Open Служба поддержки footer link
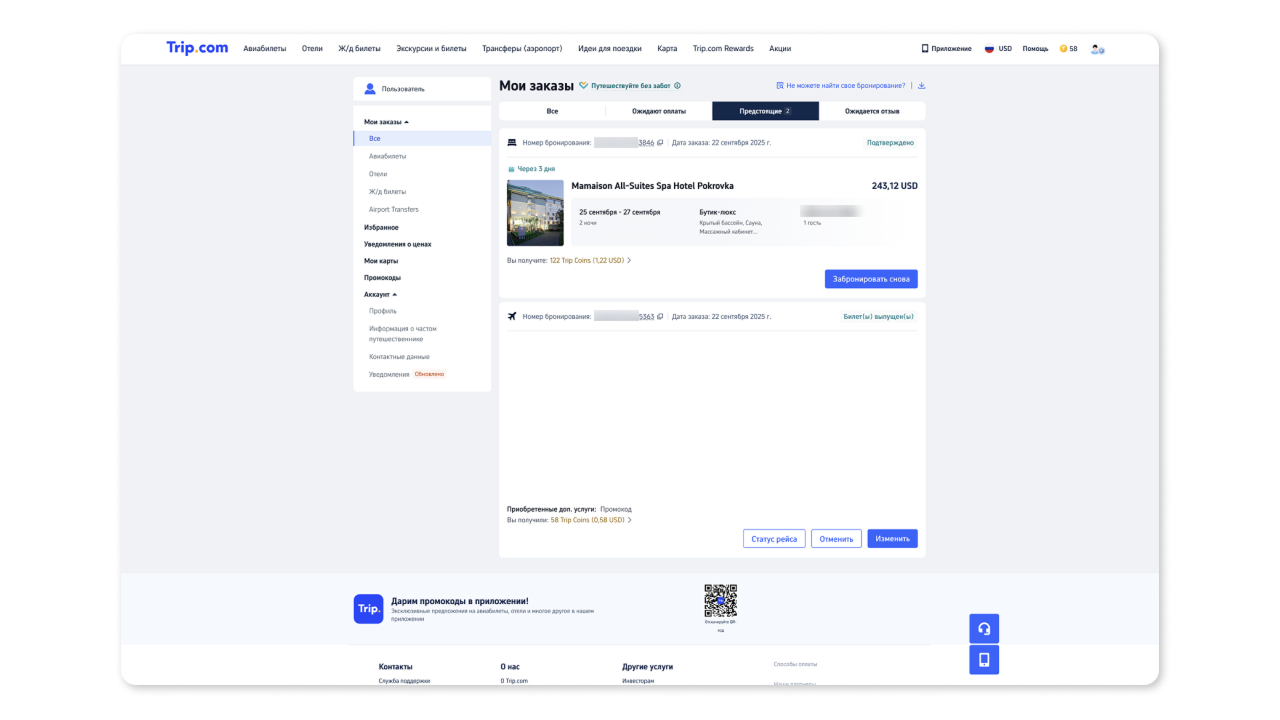This screenshot has height=720, width=1280. (x=404, y=681)
